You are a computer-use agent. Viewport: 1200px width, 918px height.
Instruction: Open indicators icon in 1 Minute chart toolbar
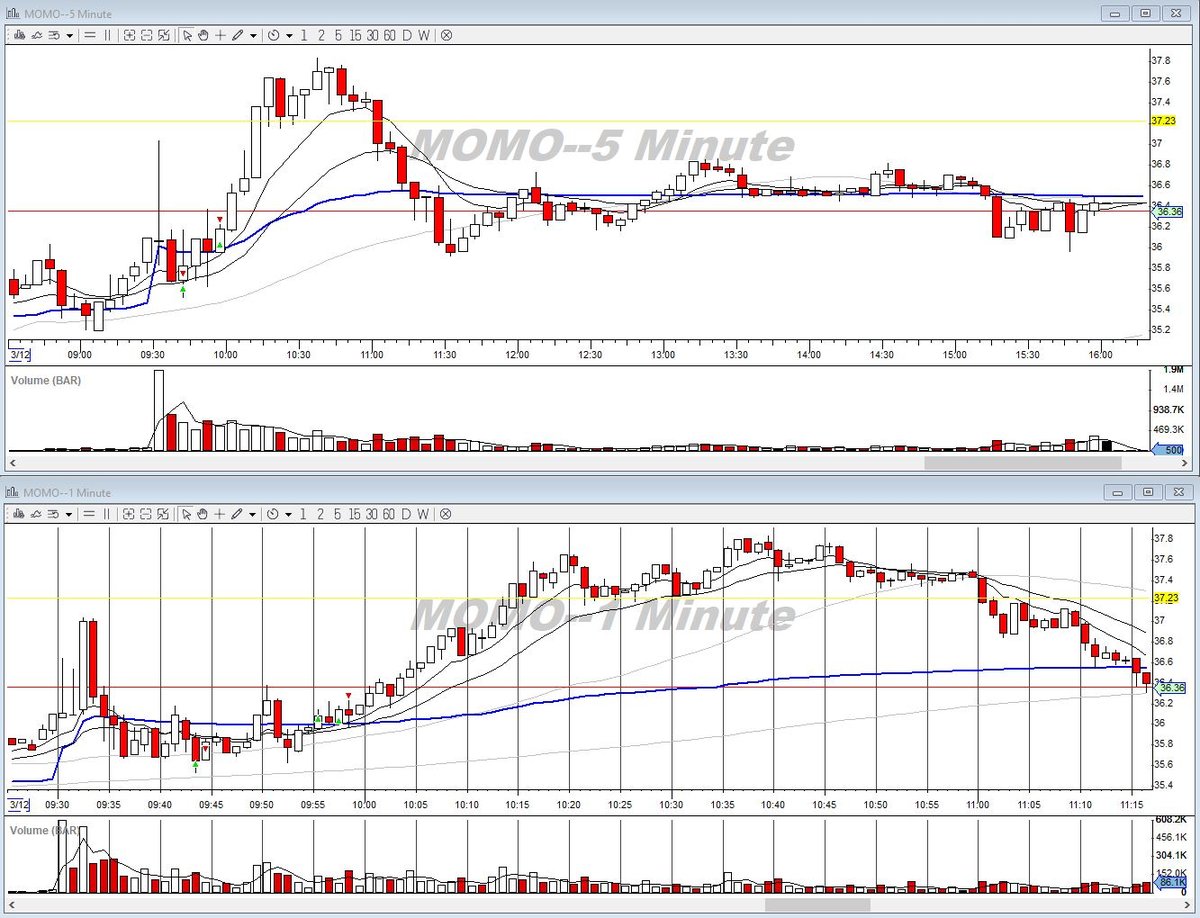pos(36,513)
